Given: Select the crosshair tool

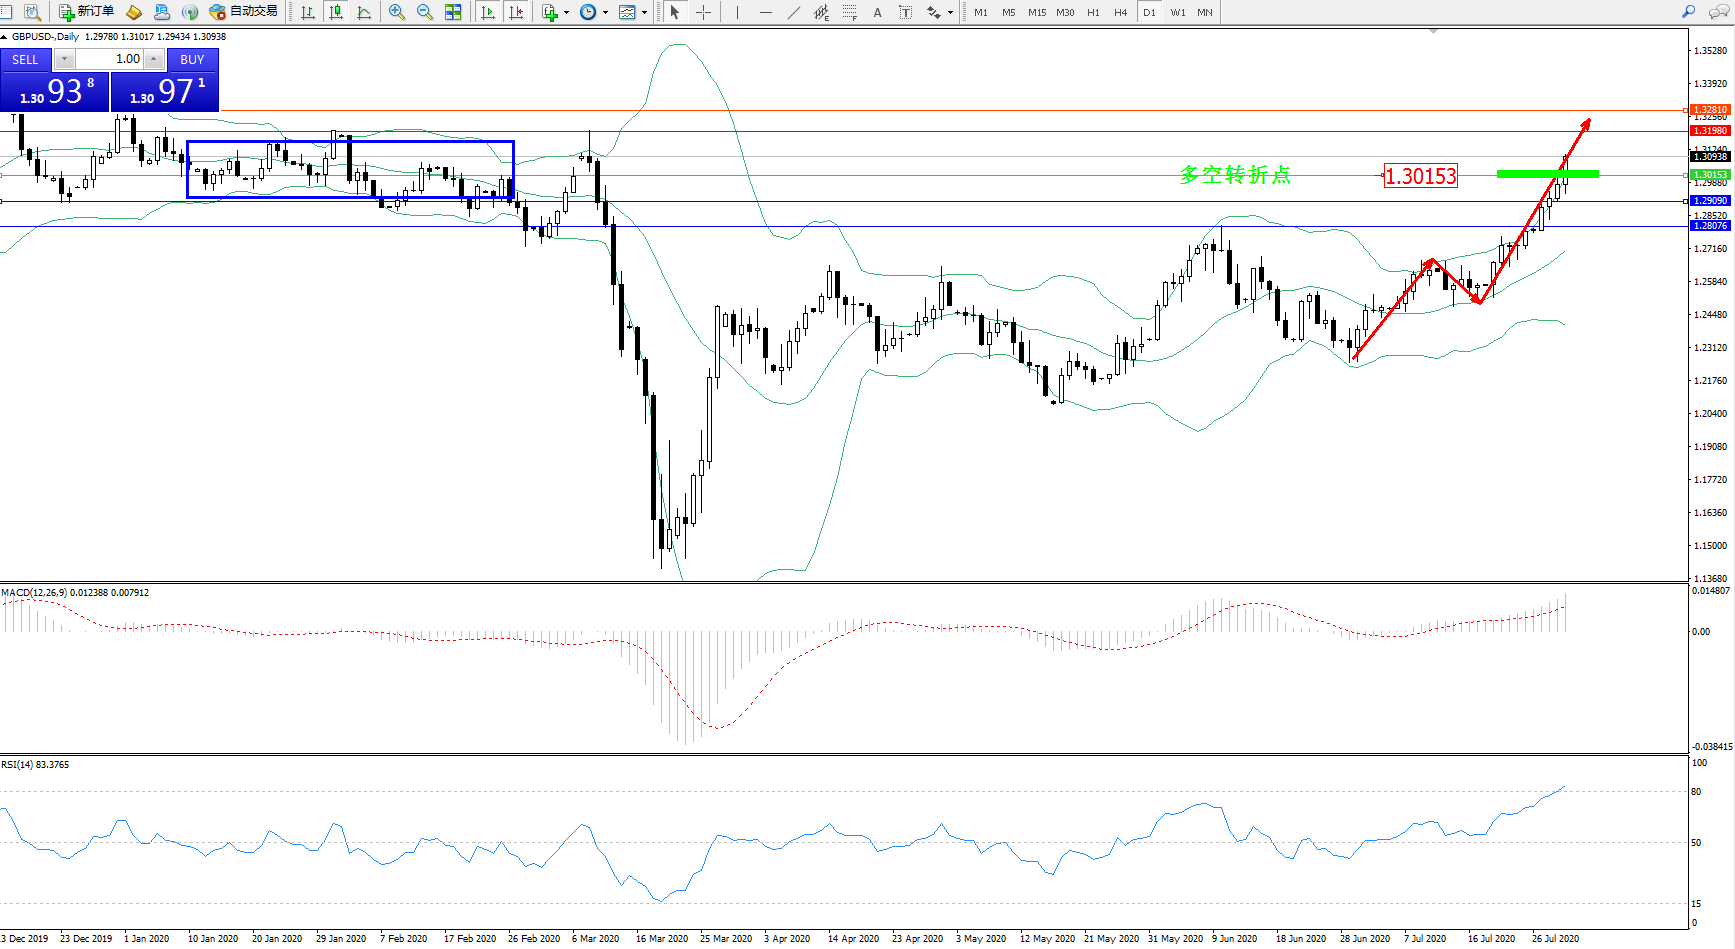Looking at the screenshot, I should (x=703, y=12).
